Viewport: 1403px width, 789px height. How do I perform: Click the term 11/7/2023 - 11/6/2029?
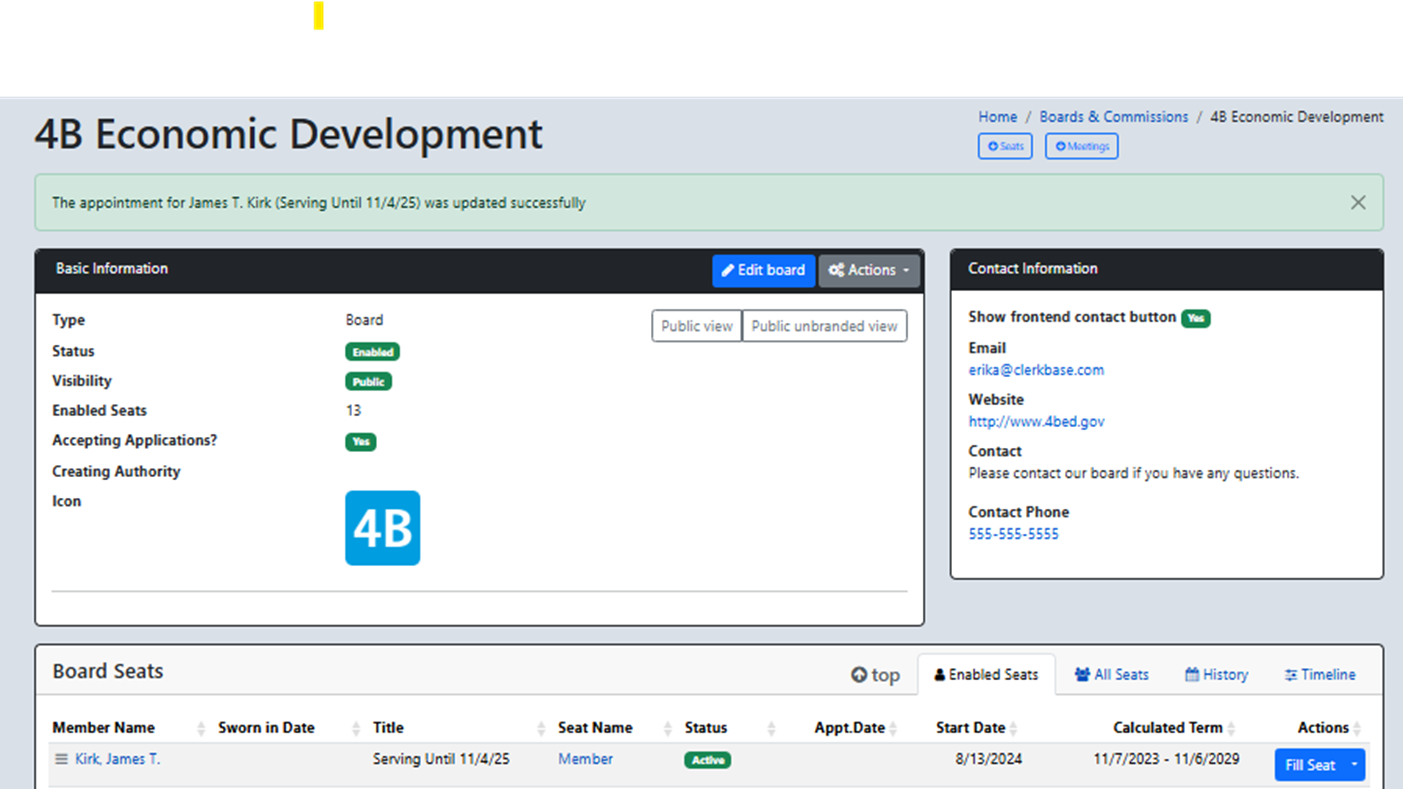(1166, 759)
